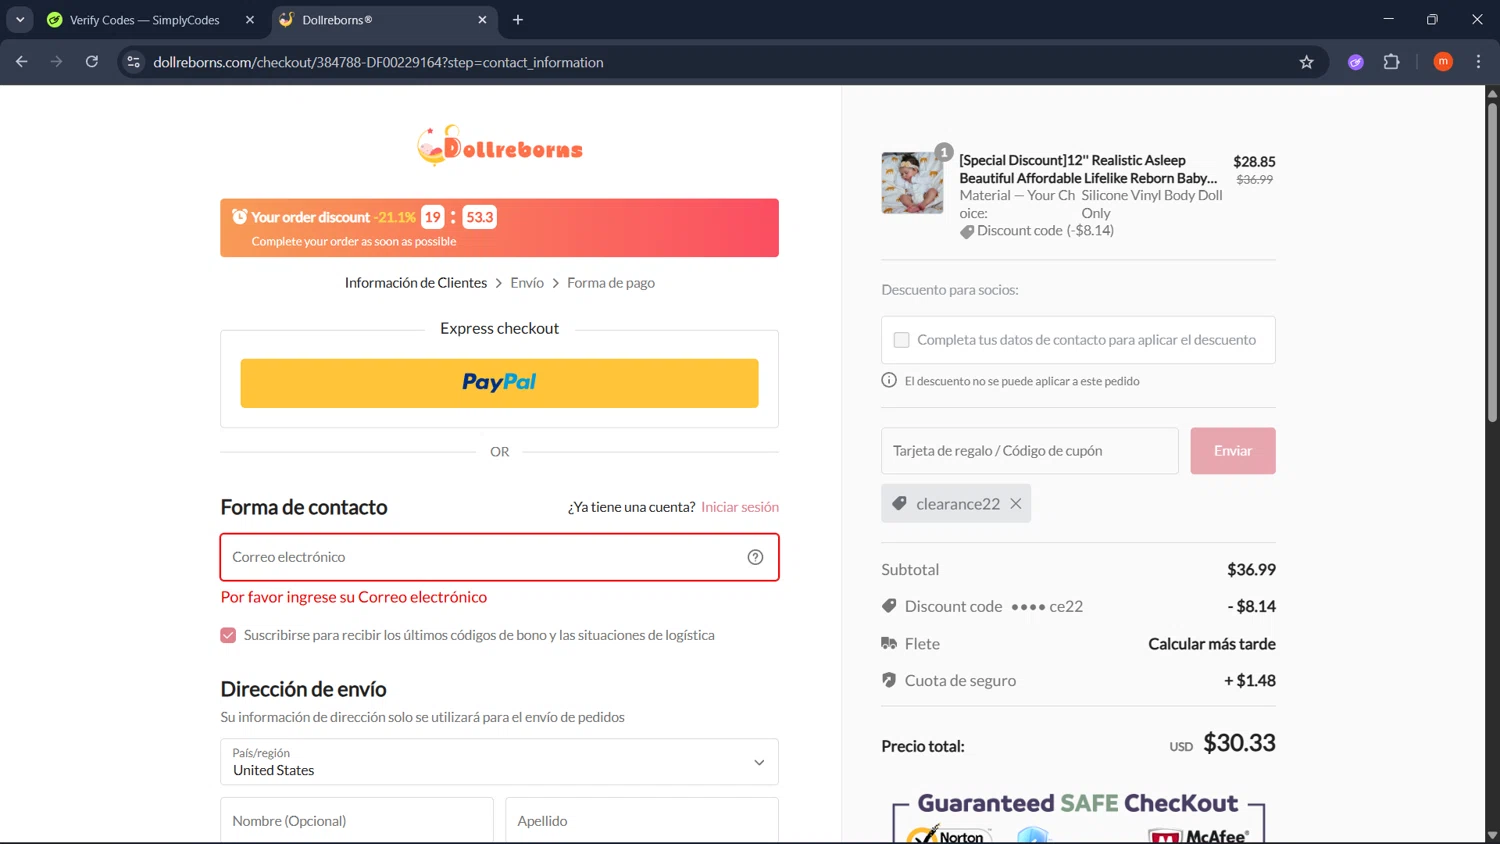Switch to Verify Codes — SimplyCodes tab

click(x=144, y=20)
